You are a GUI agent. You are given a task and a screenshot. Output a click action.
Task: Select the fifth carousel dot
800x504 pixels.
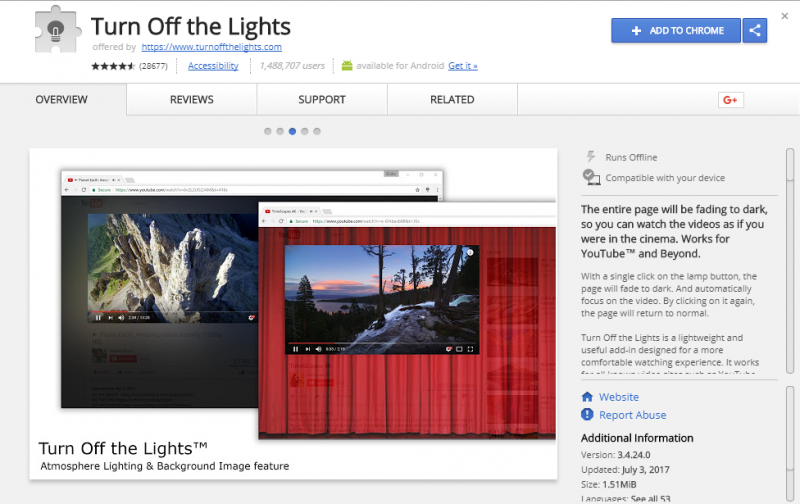tap(317, 132)
